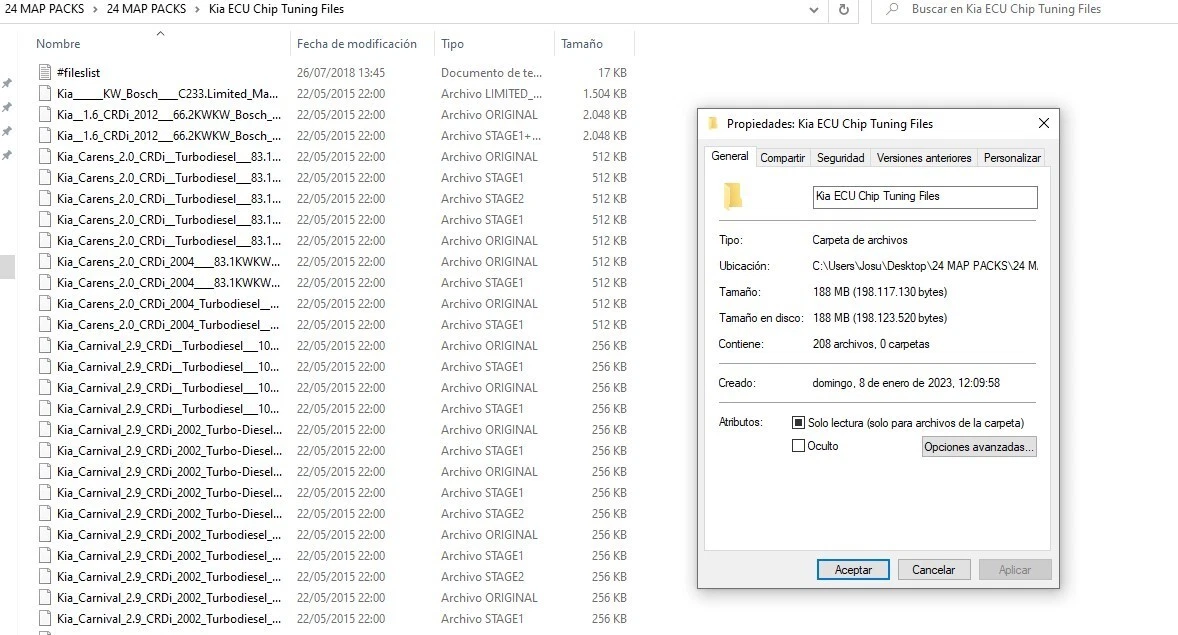Click the folder icon in the Properties General tab

(732, 196)
